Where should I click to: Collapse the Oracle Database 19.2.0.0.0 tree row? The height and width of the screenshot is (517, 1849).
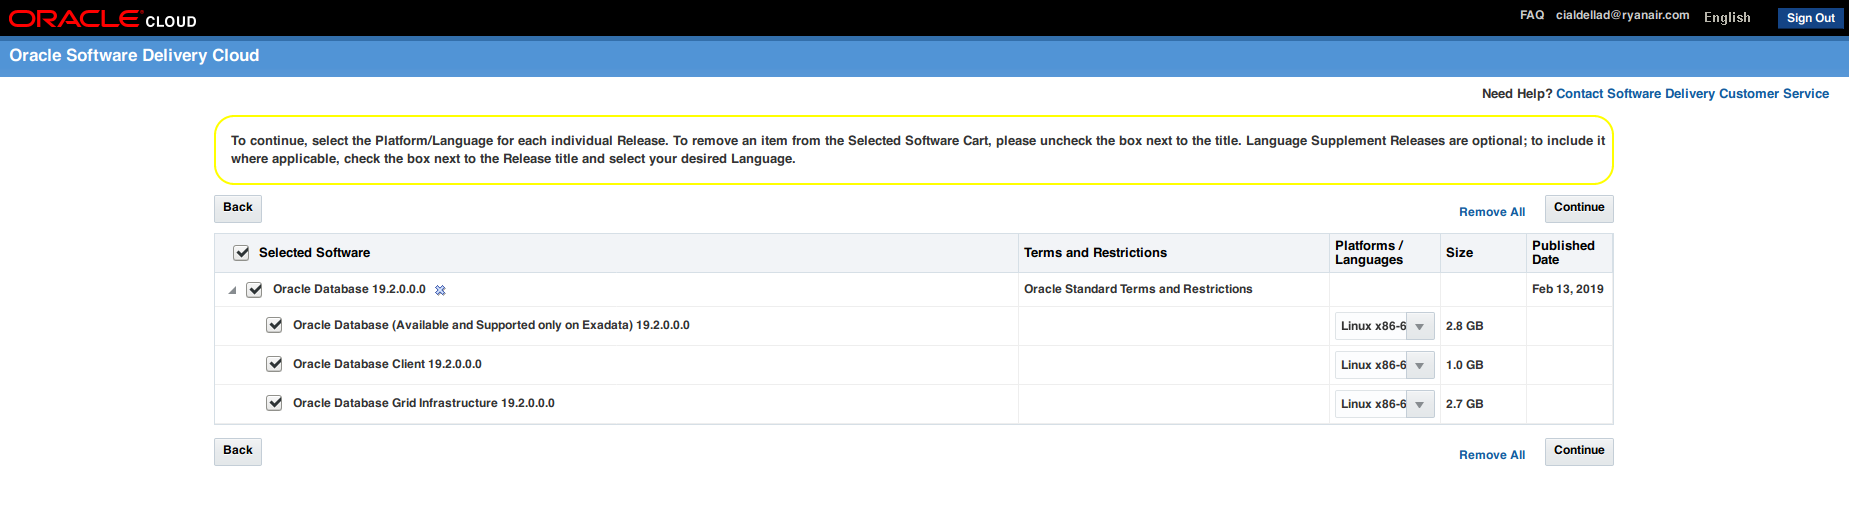click(x=233, y=290)
